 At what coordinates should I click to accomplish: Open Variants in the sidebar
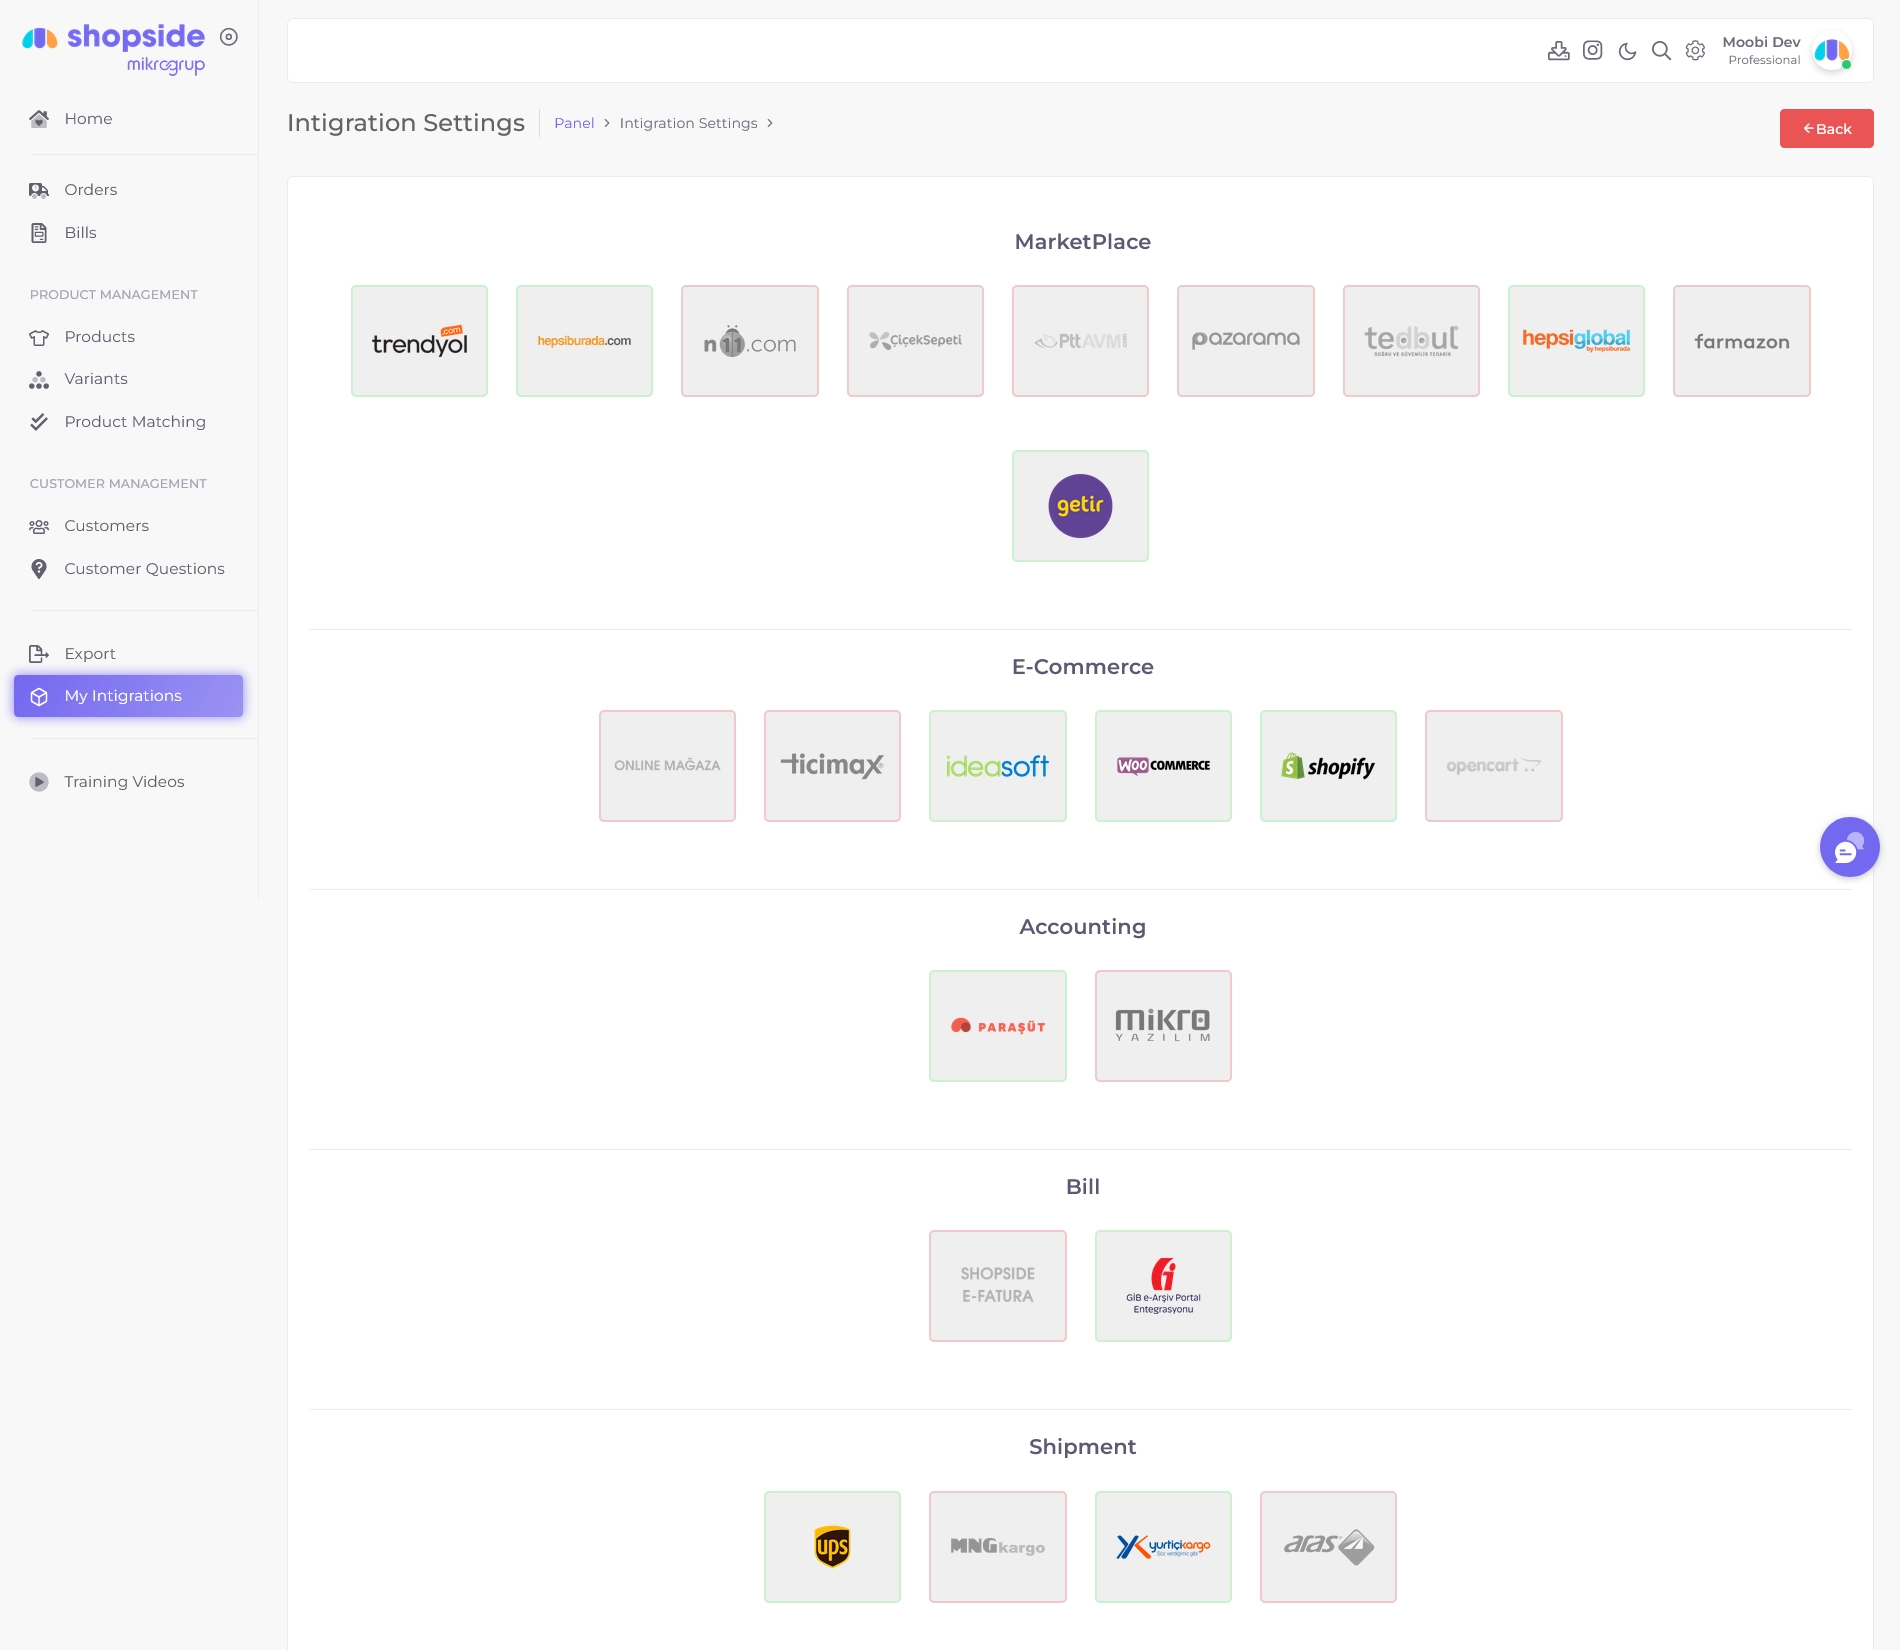[x=128, y=379]
